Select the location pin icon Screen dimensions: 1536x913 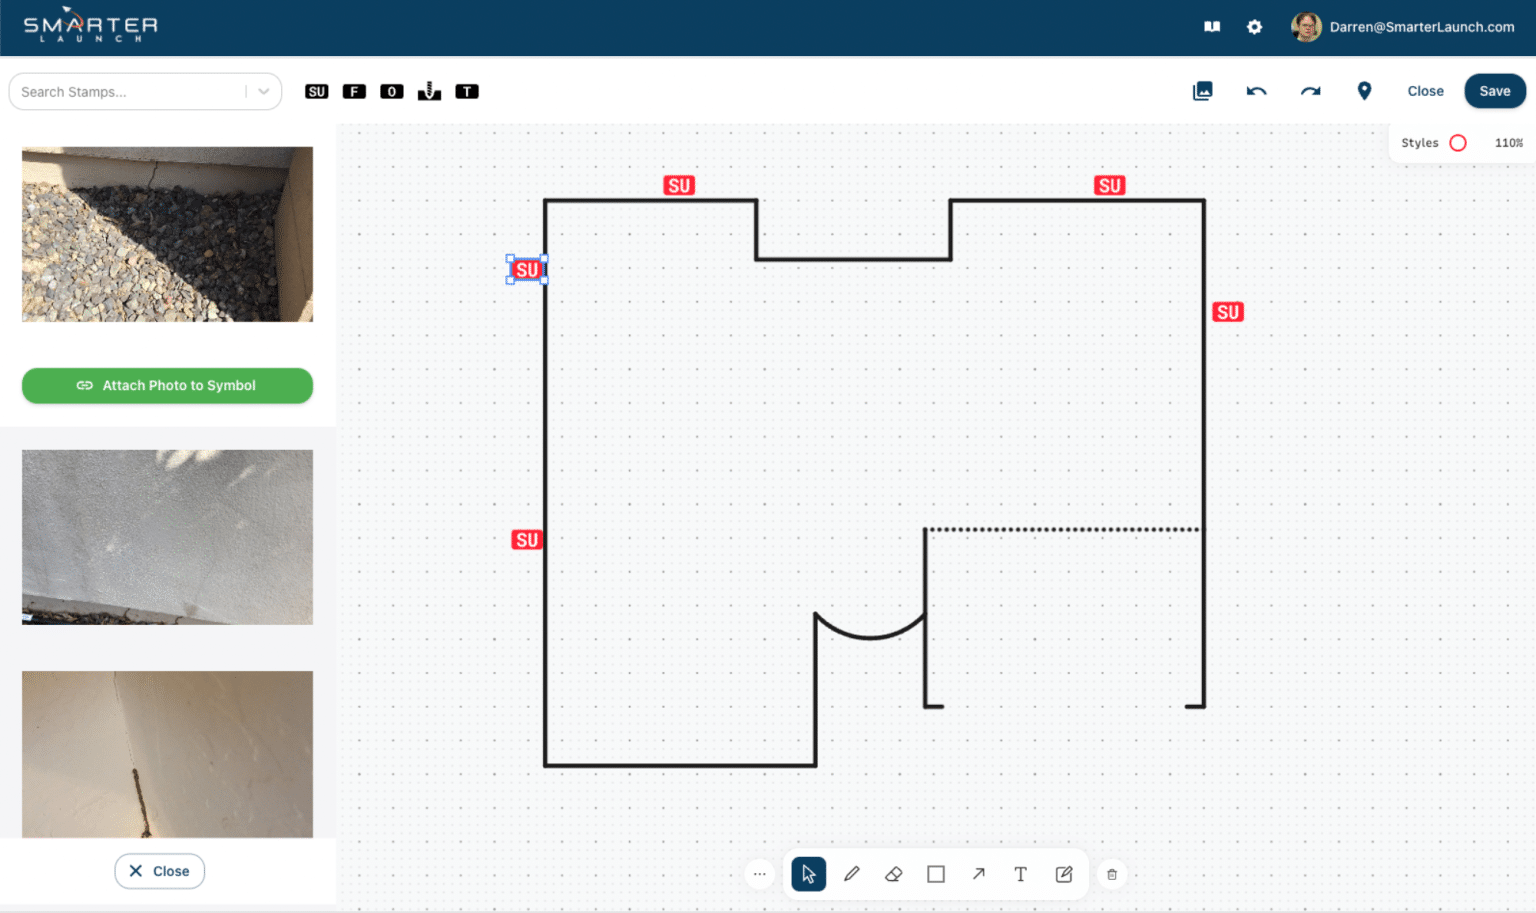[1364, 91]
